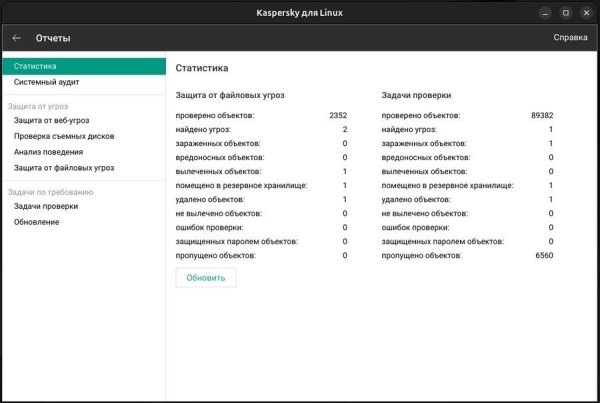This screenshot has height=403, width=600.
Task: Click the Задачи по требованию section label
Action: pyautogui.click(x=51, y=192)
